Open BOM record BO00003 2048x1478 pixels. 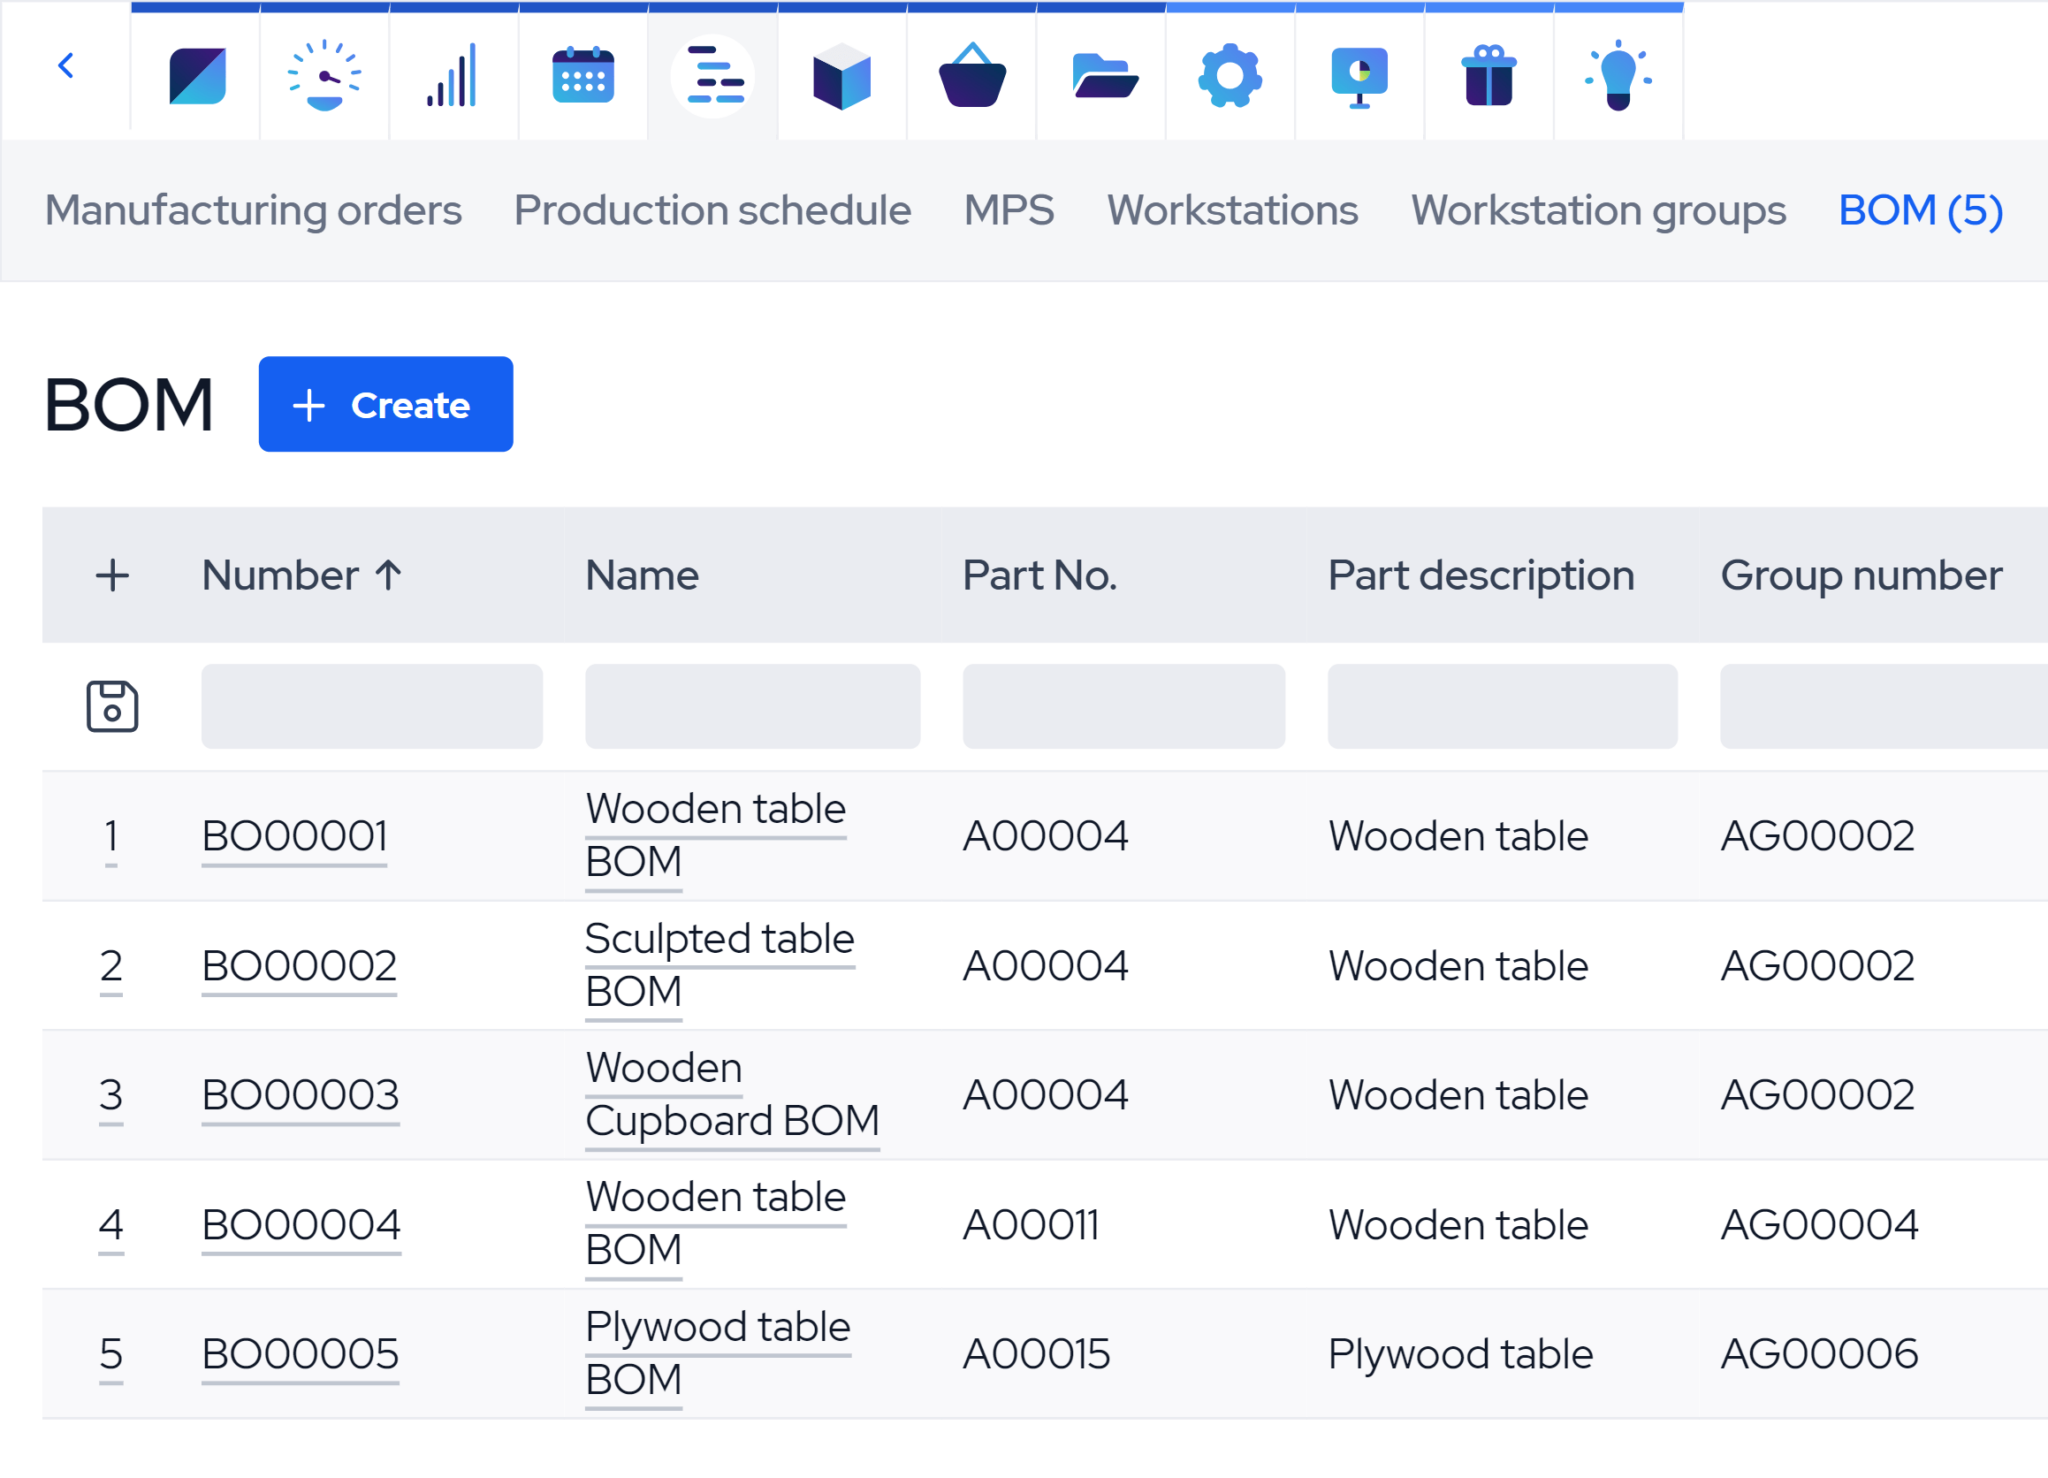click(299, 1095)
